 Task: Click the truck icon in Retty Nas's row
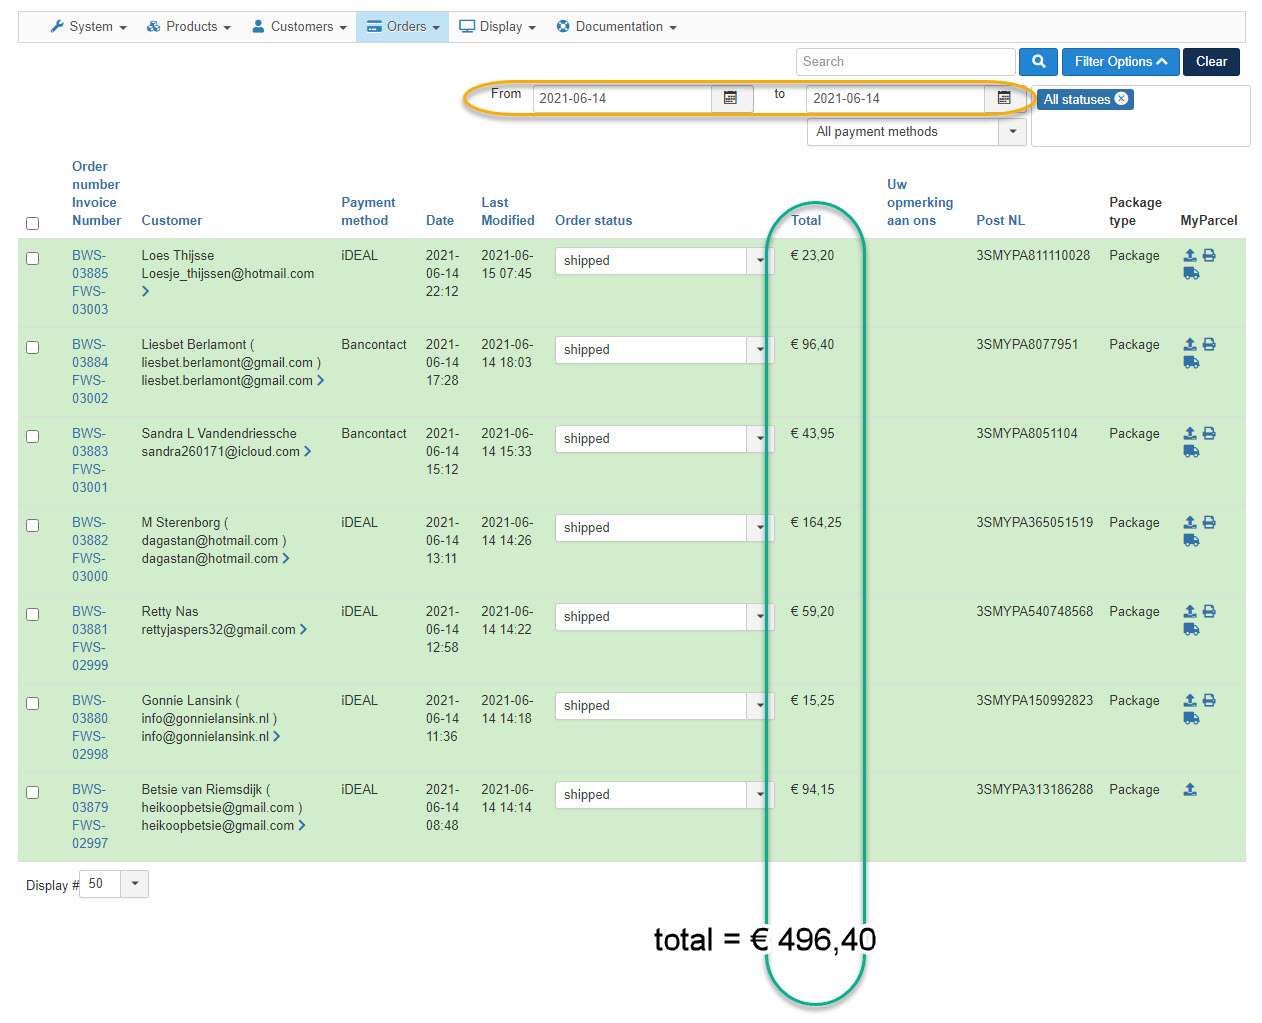tap(1191, 629)
